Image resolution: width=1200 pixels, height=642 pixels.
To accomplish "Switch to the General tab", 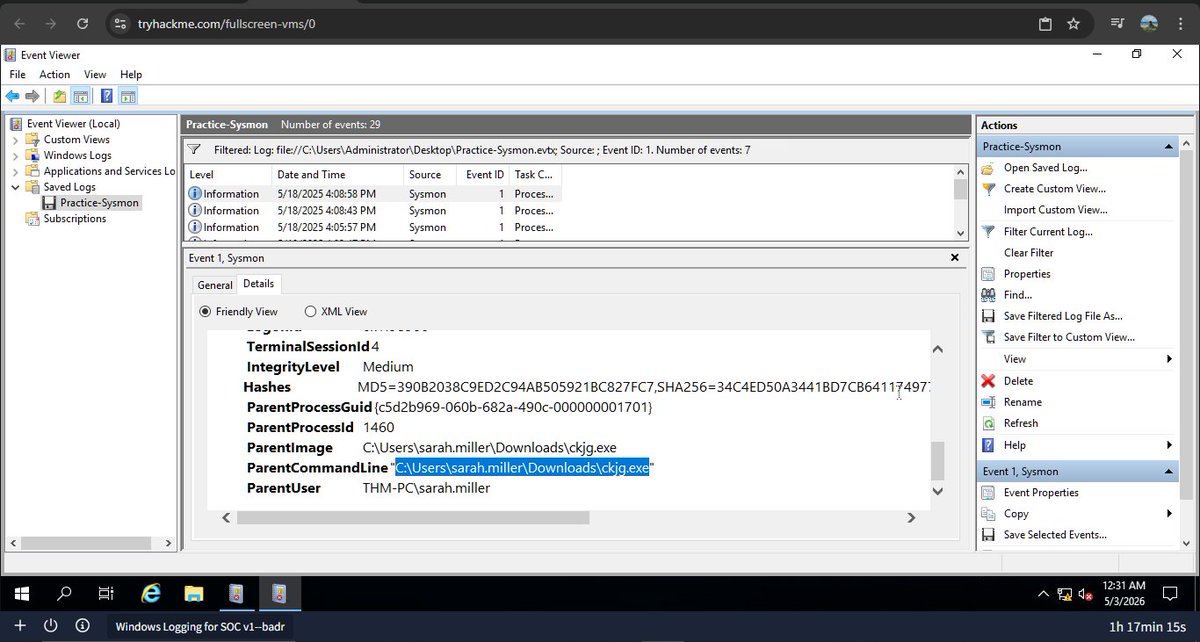I will pos(215,285).
